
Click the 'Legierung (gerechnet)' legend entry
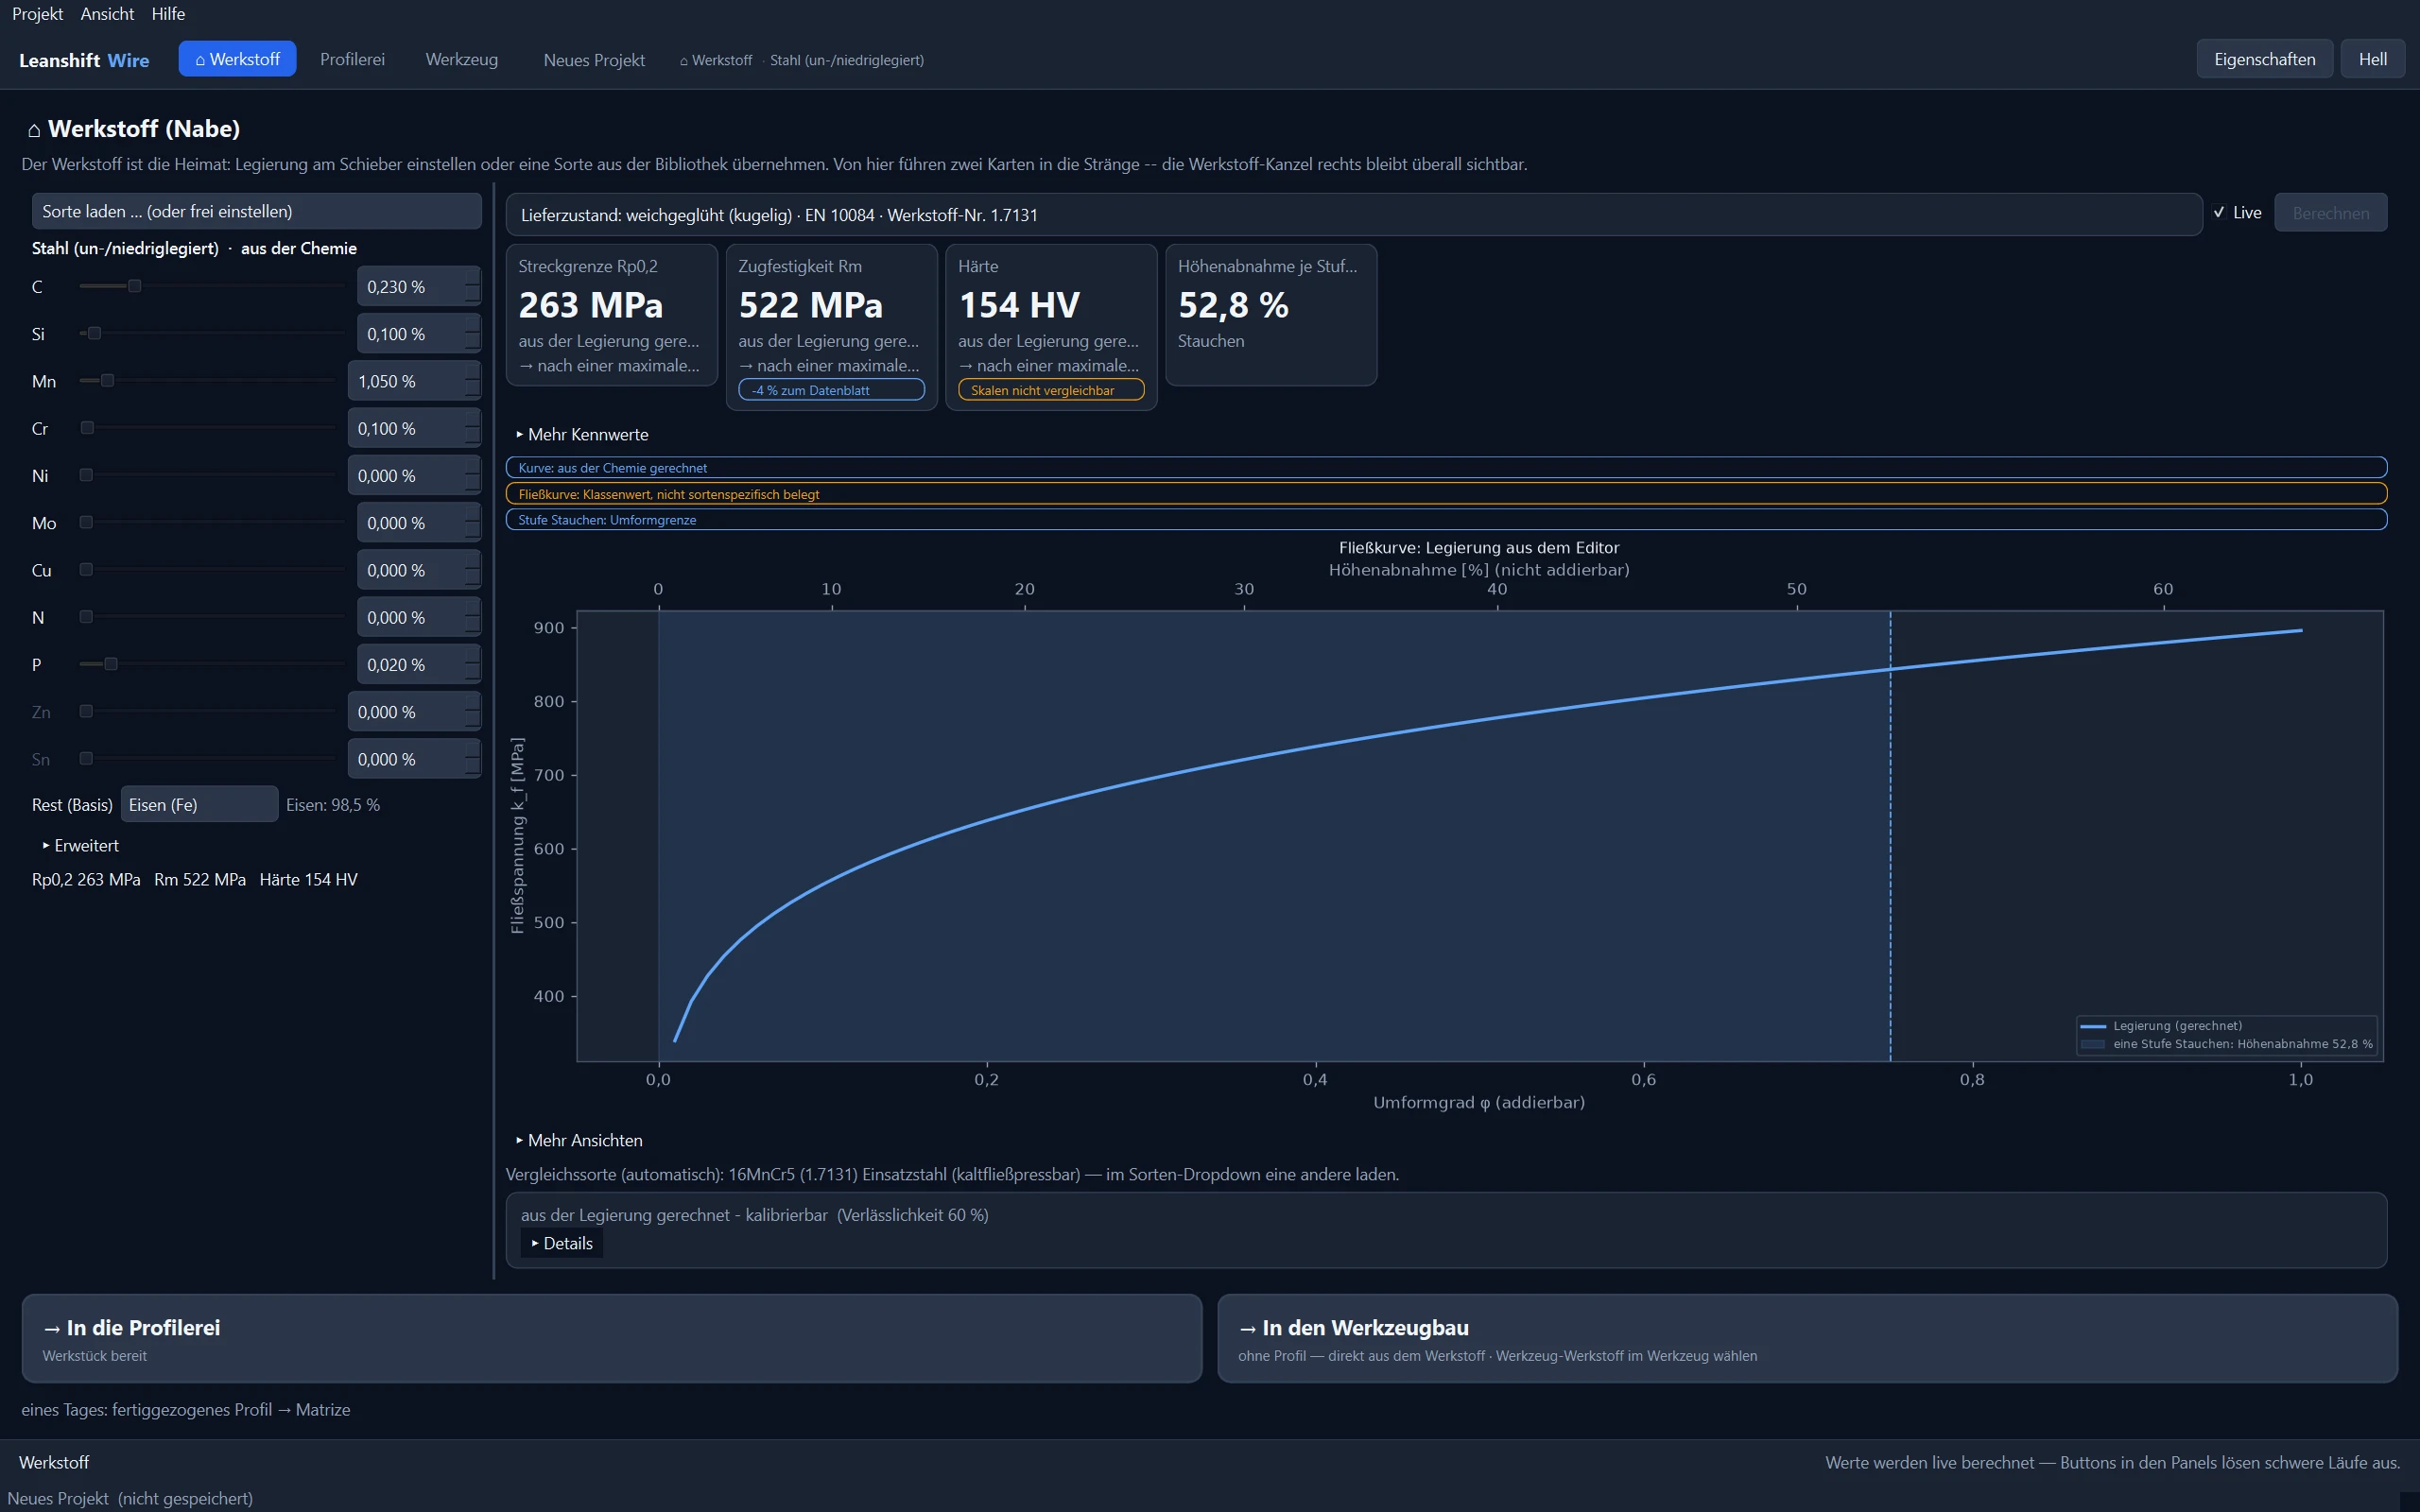coord(2162,1026)
